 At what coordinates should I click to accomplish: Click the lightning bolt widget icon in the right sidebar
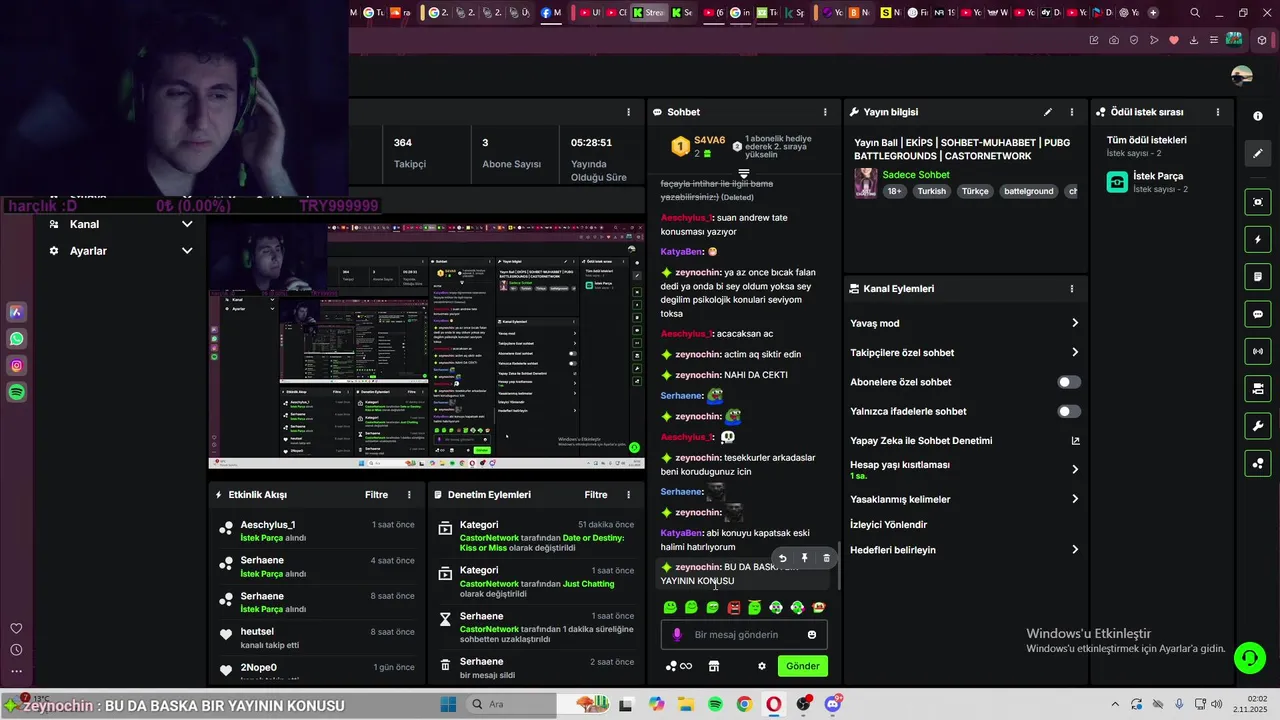pyautogui.click(x=1258, y=240)
